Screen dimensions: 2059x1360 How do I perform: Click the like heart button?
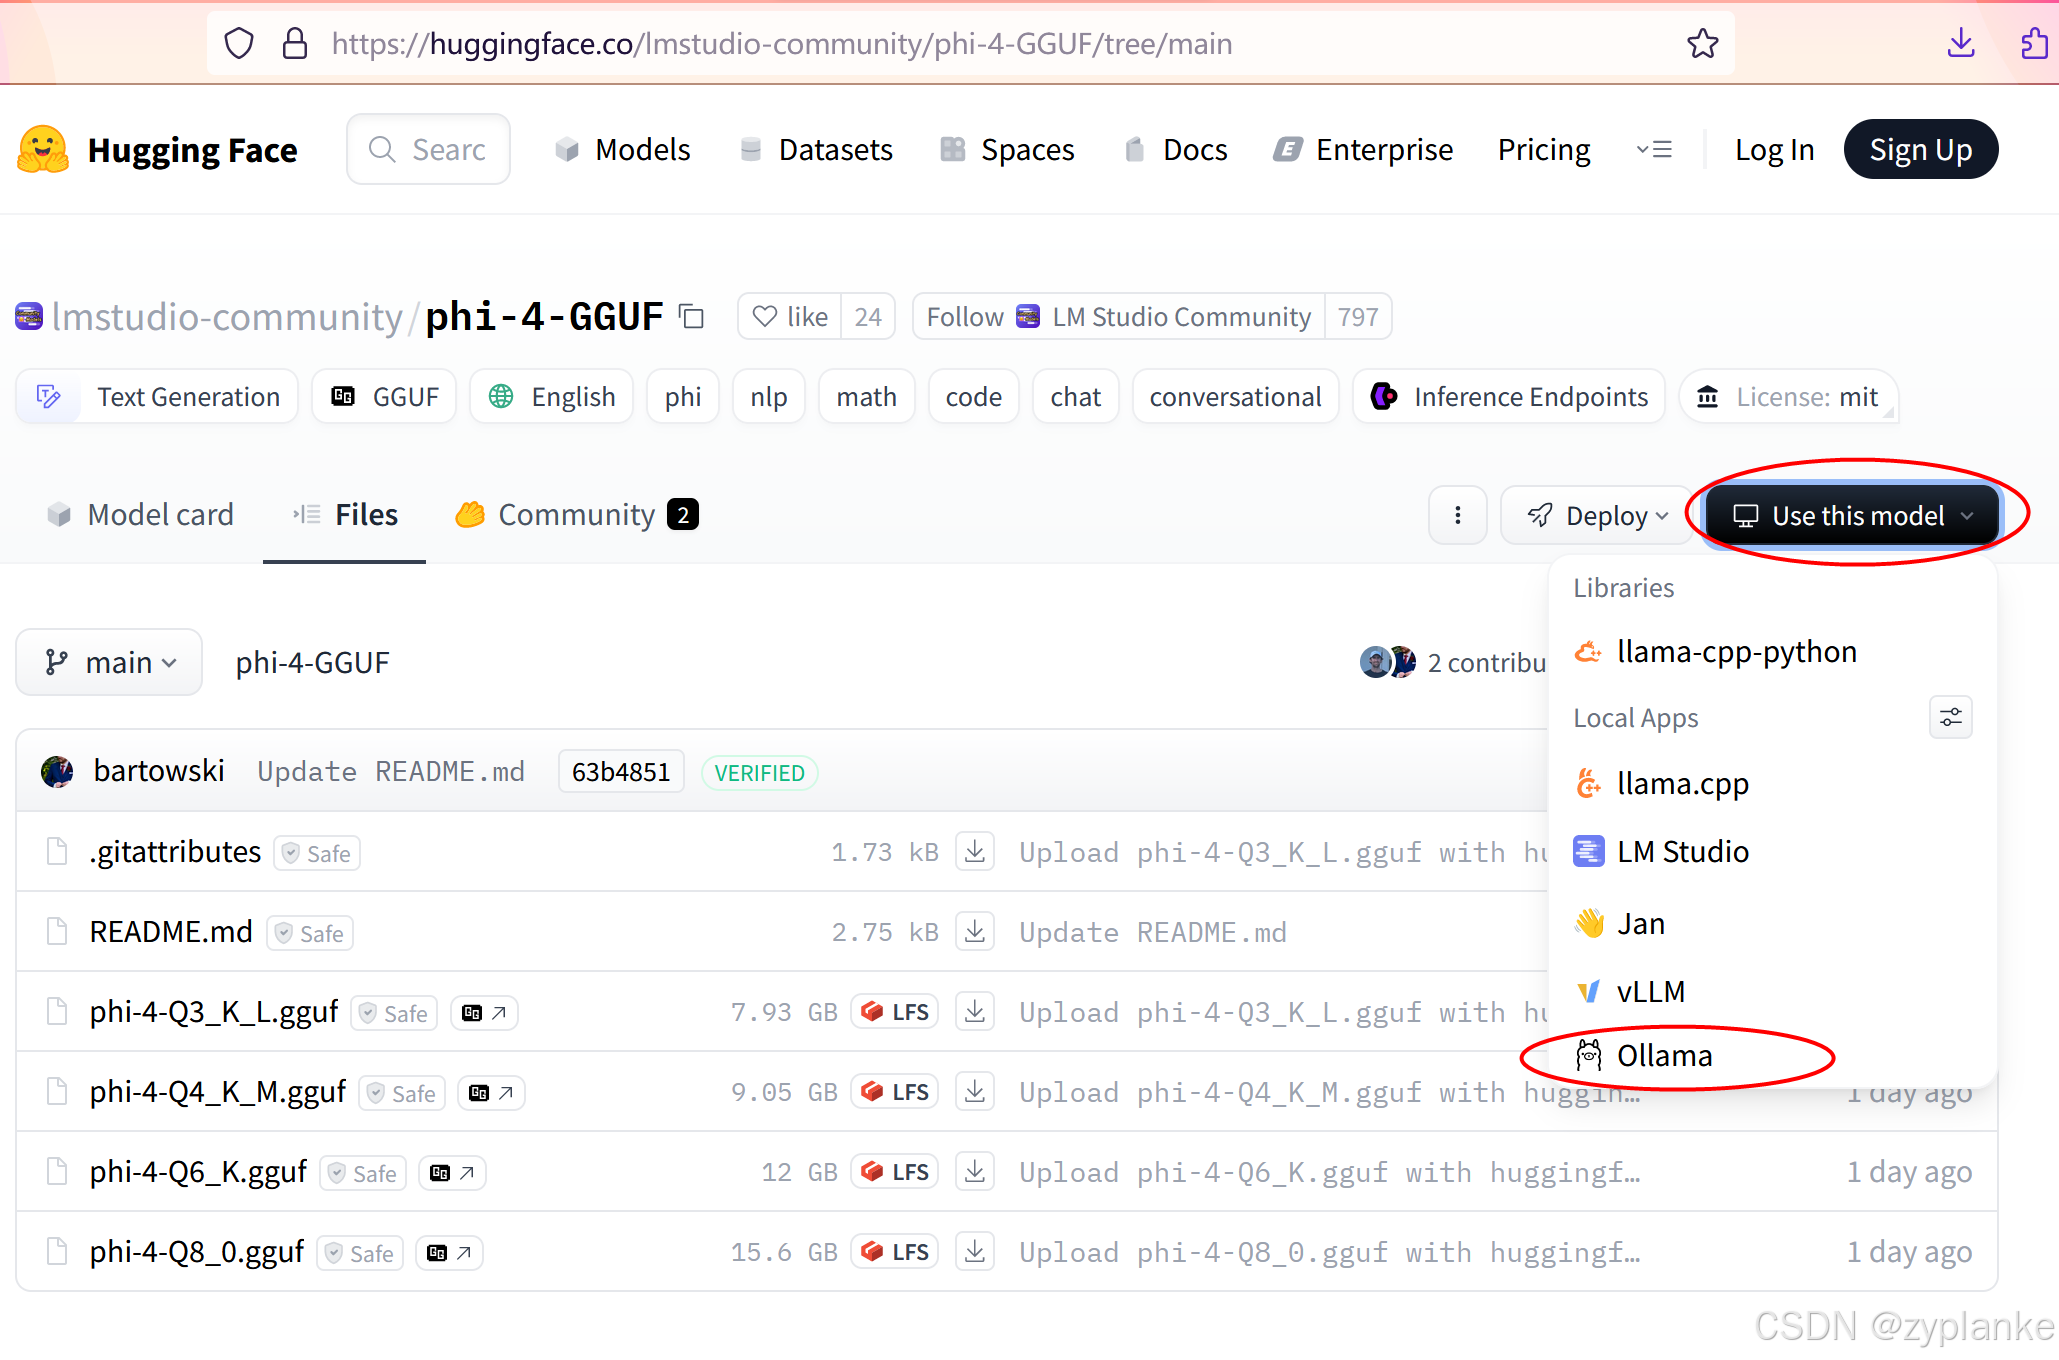[x=790, y=317]
